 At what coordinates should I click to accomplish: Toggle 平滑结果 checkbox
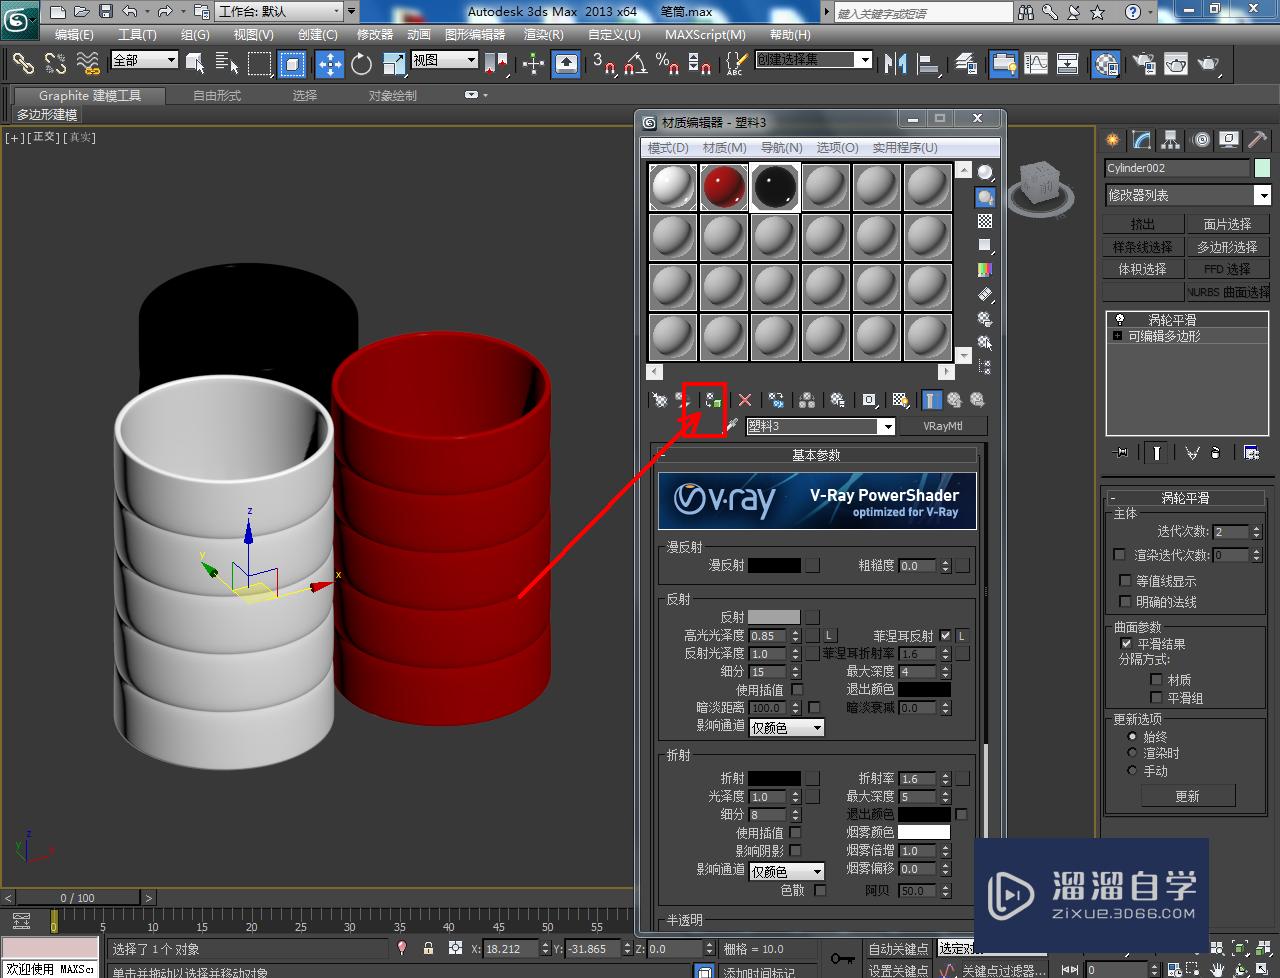1126,643
